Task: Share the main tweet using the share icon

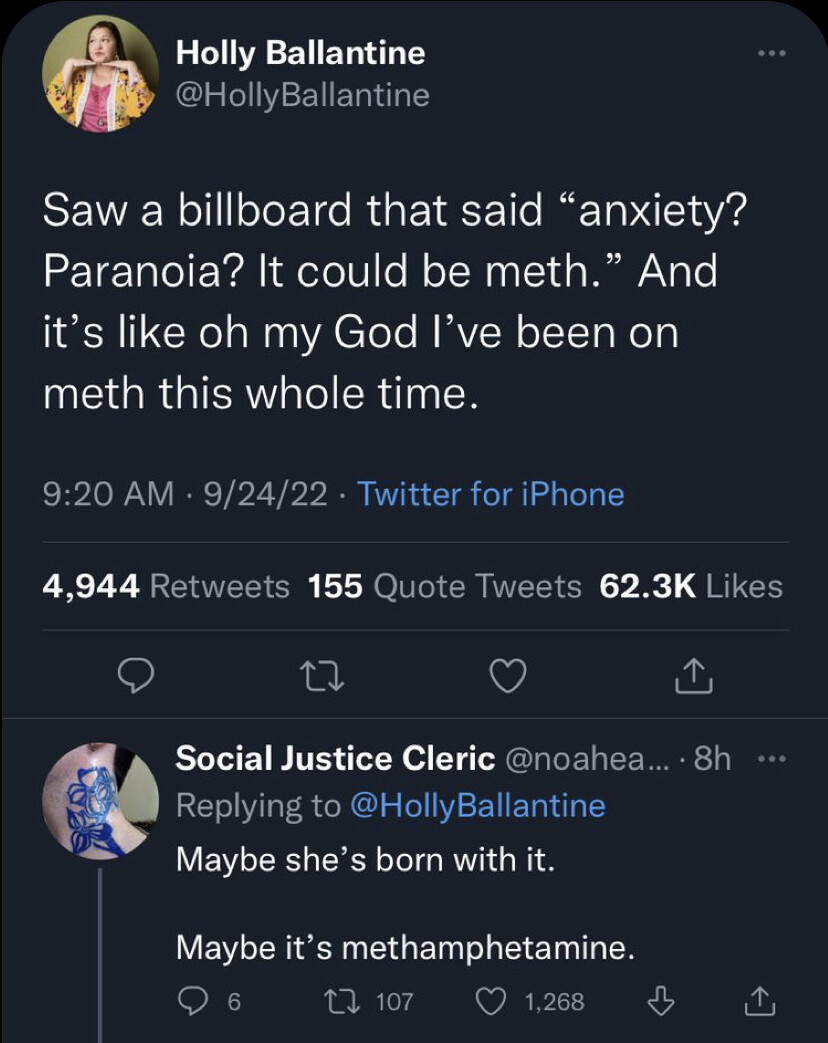Action: (x=692, y=679)
